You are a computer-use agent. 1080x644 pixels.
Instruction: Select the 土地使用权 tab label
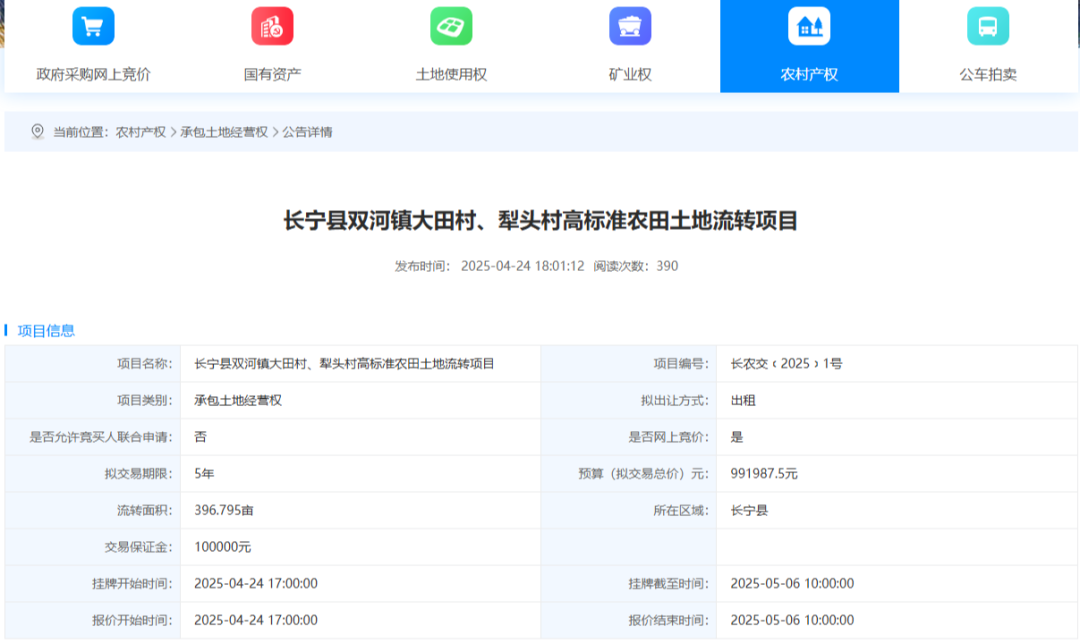pyautogui.click(x=451, y=74)
